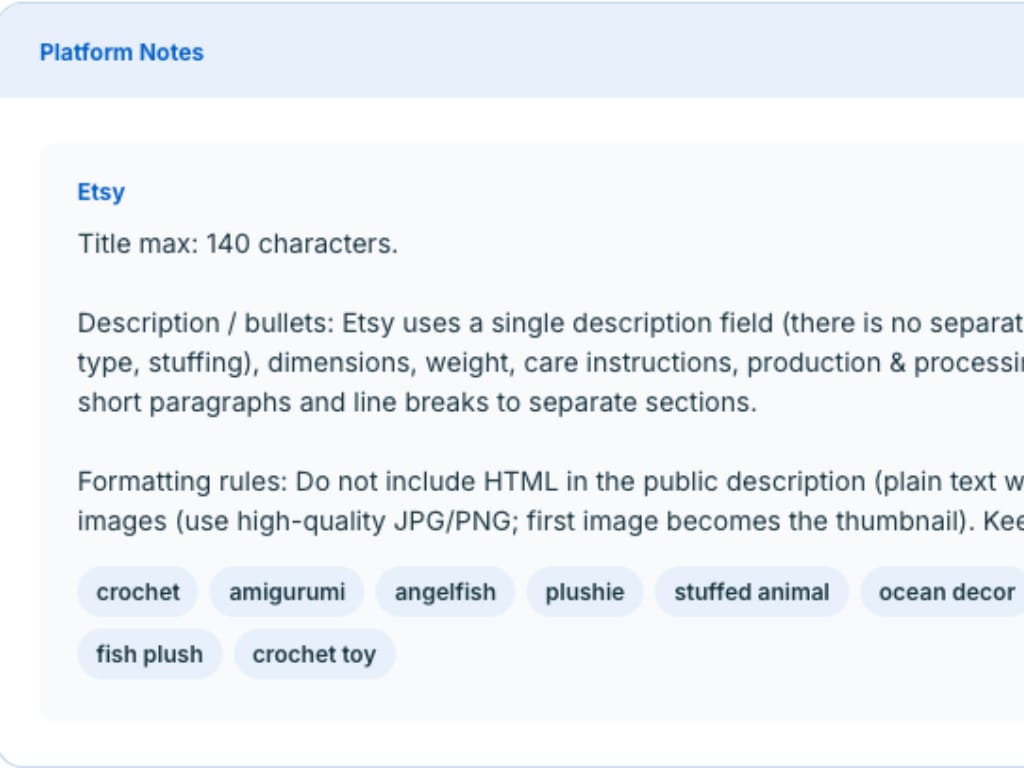The image size is (1024, 768).
Task: Select the first tag in the row
Action: (137, 591)
